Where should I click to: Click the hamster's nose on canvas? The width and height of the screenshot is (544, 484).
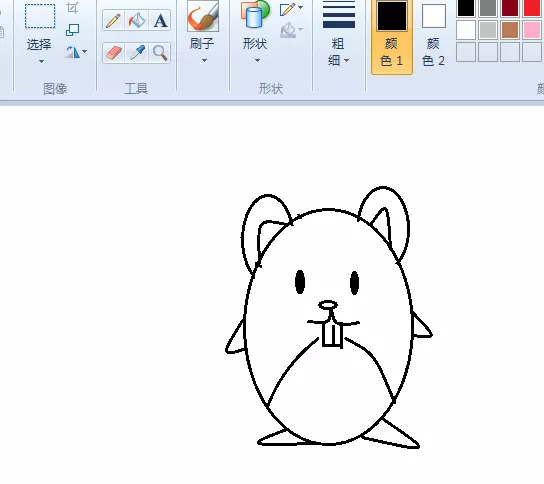(328, 305)
